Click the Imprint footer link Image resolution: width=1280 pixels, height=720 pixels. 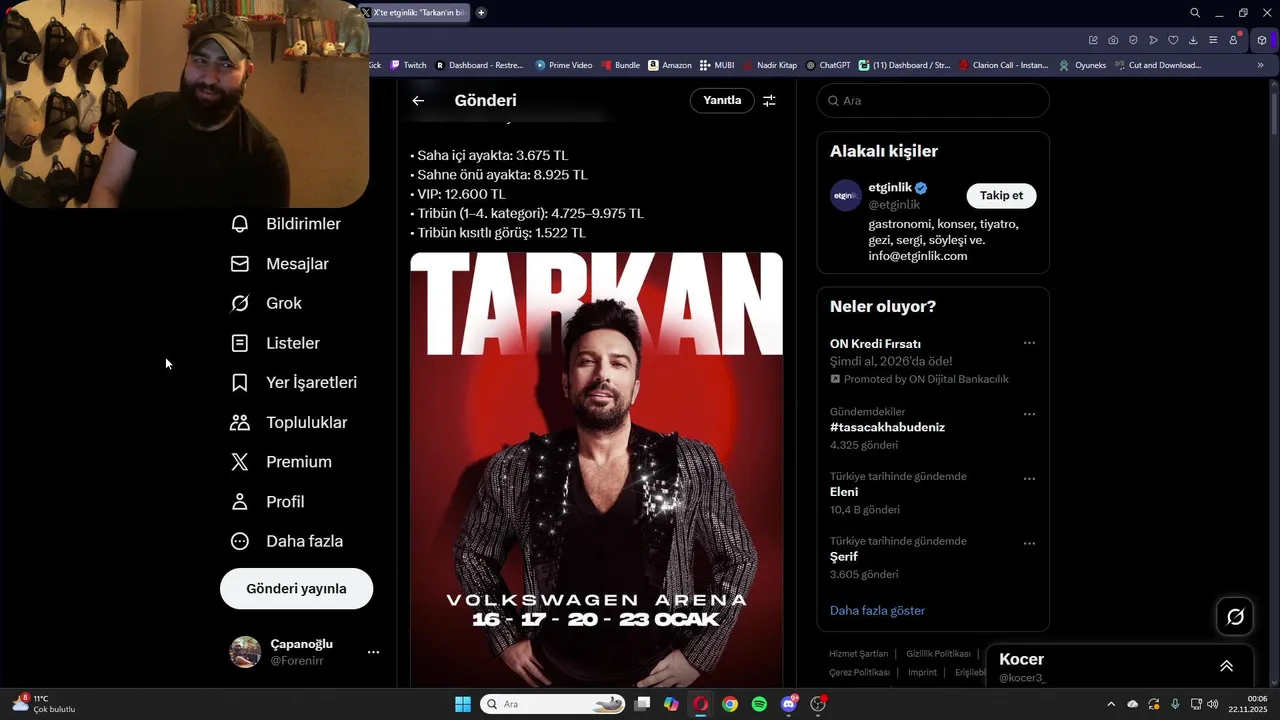coord(922,673)
